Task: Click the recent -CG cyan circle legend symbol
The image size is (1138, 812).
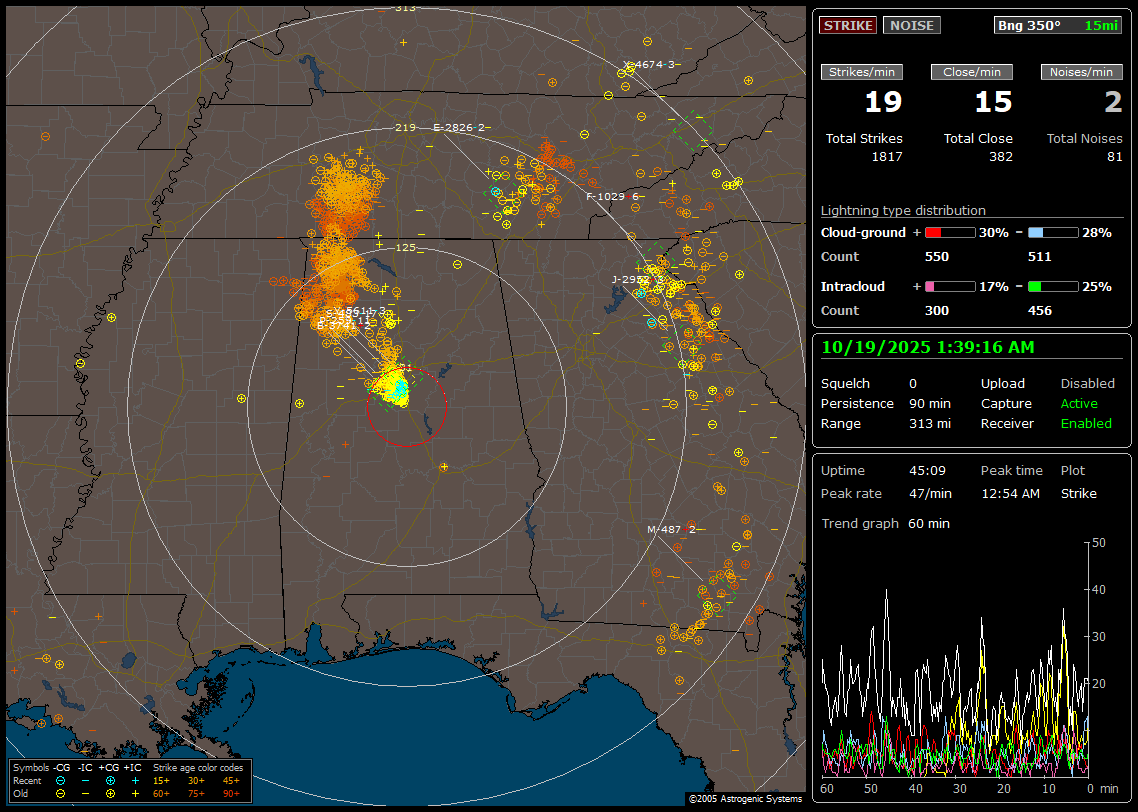Action: (x=61, y=780)
